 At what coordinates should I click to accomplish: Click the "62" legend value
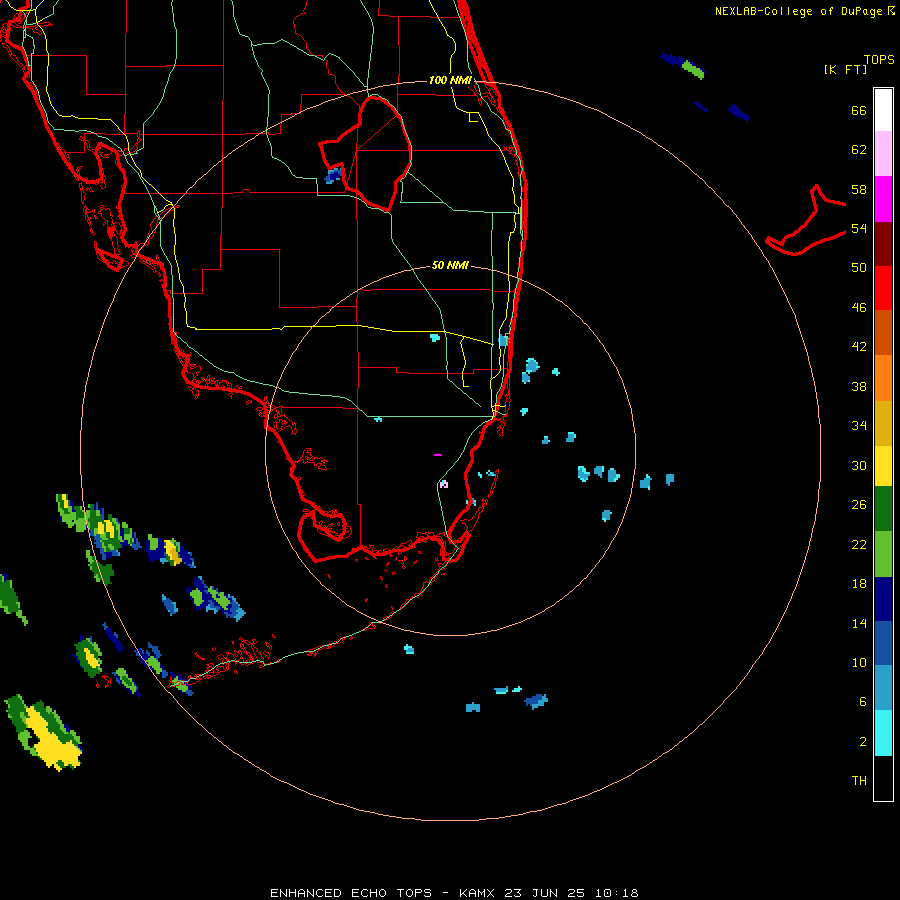click(859, 150)
